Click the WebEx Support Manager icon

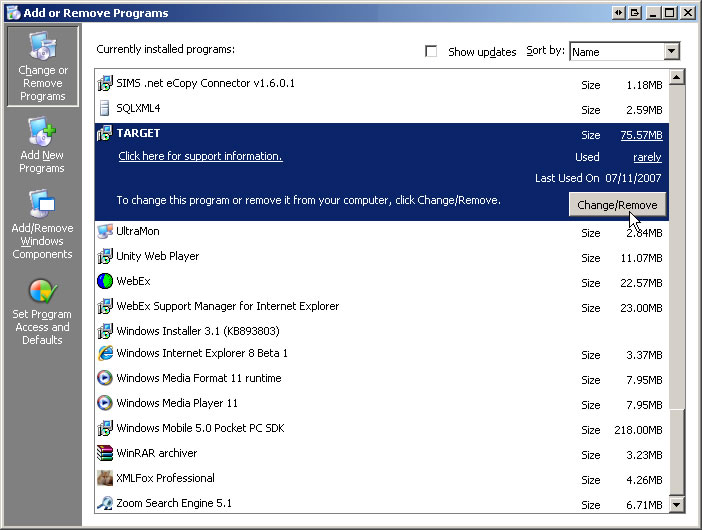pos(105,307)
